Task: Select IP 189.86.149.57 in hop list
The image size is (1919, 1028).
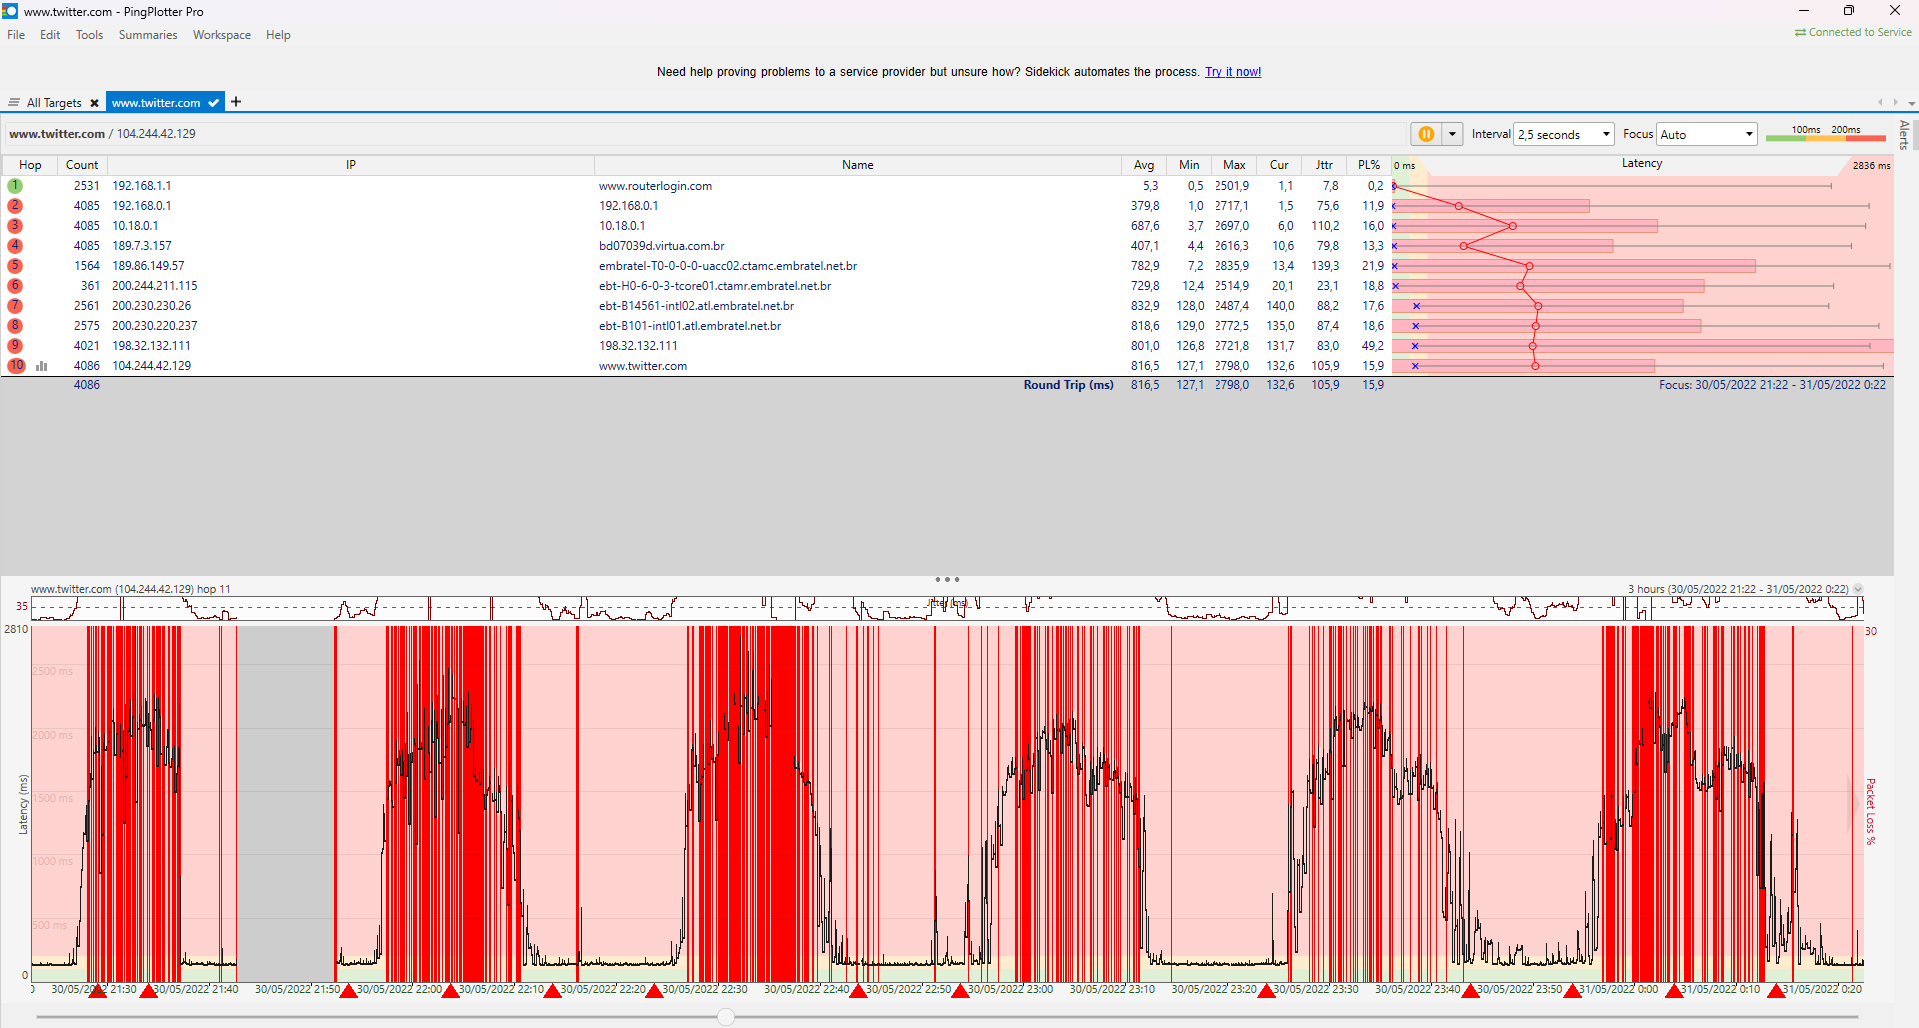Action: (x=148, y=266)
